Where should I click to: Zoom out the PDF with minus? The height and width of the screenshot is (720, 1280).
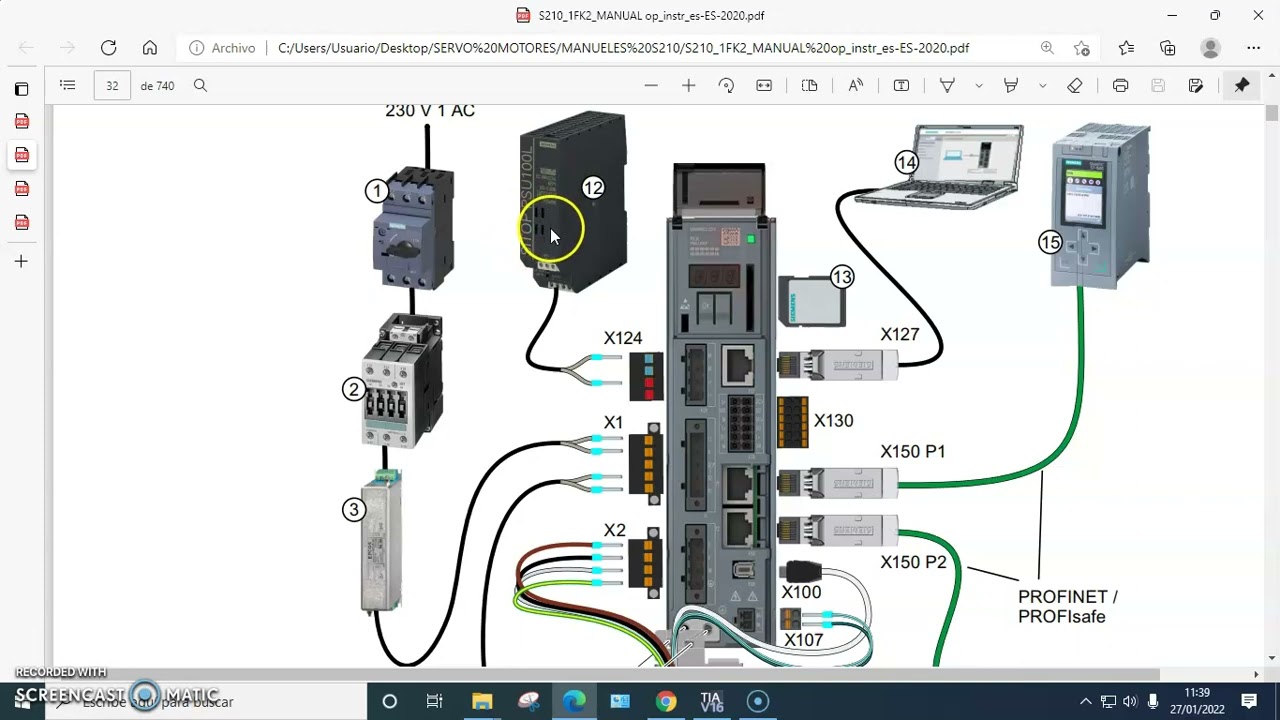(651, 86)
